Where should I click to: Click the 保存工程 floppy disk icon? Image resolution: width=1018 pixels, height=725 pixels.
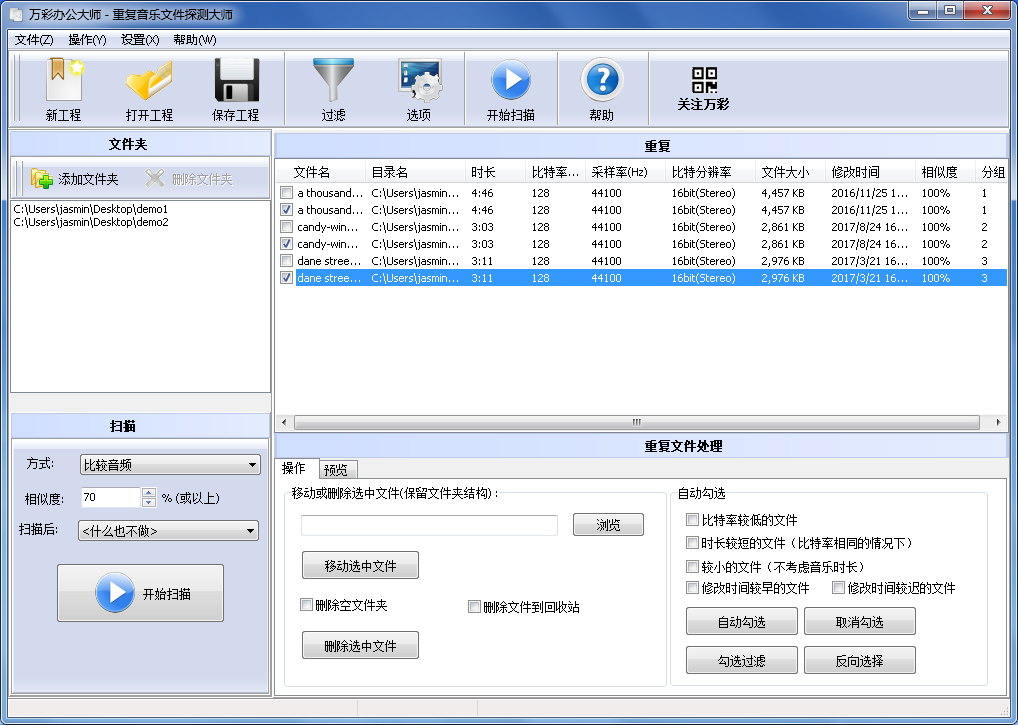pos(236,80)
